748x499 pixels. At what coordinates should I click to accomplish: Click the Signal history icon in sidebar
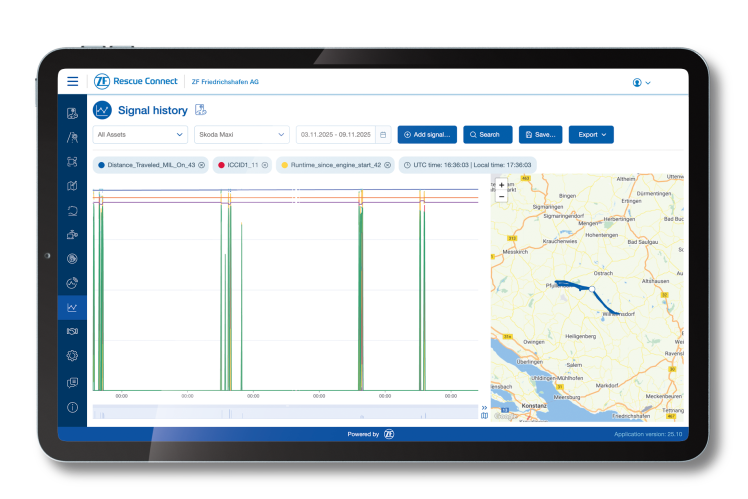[72, 307]
